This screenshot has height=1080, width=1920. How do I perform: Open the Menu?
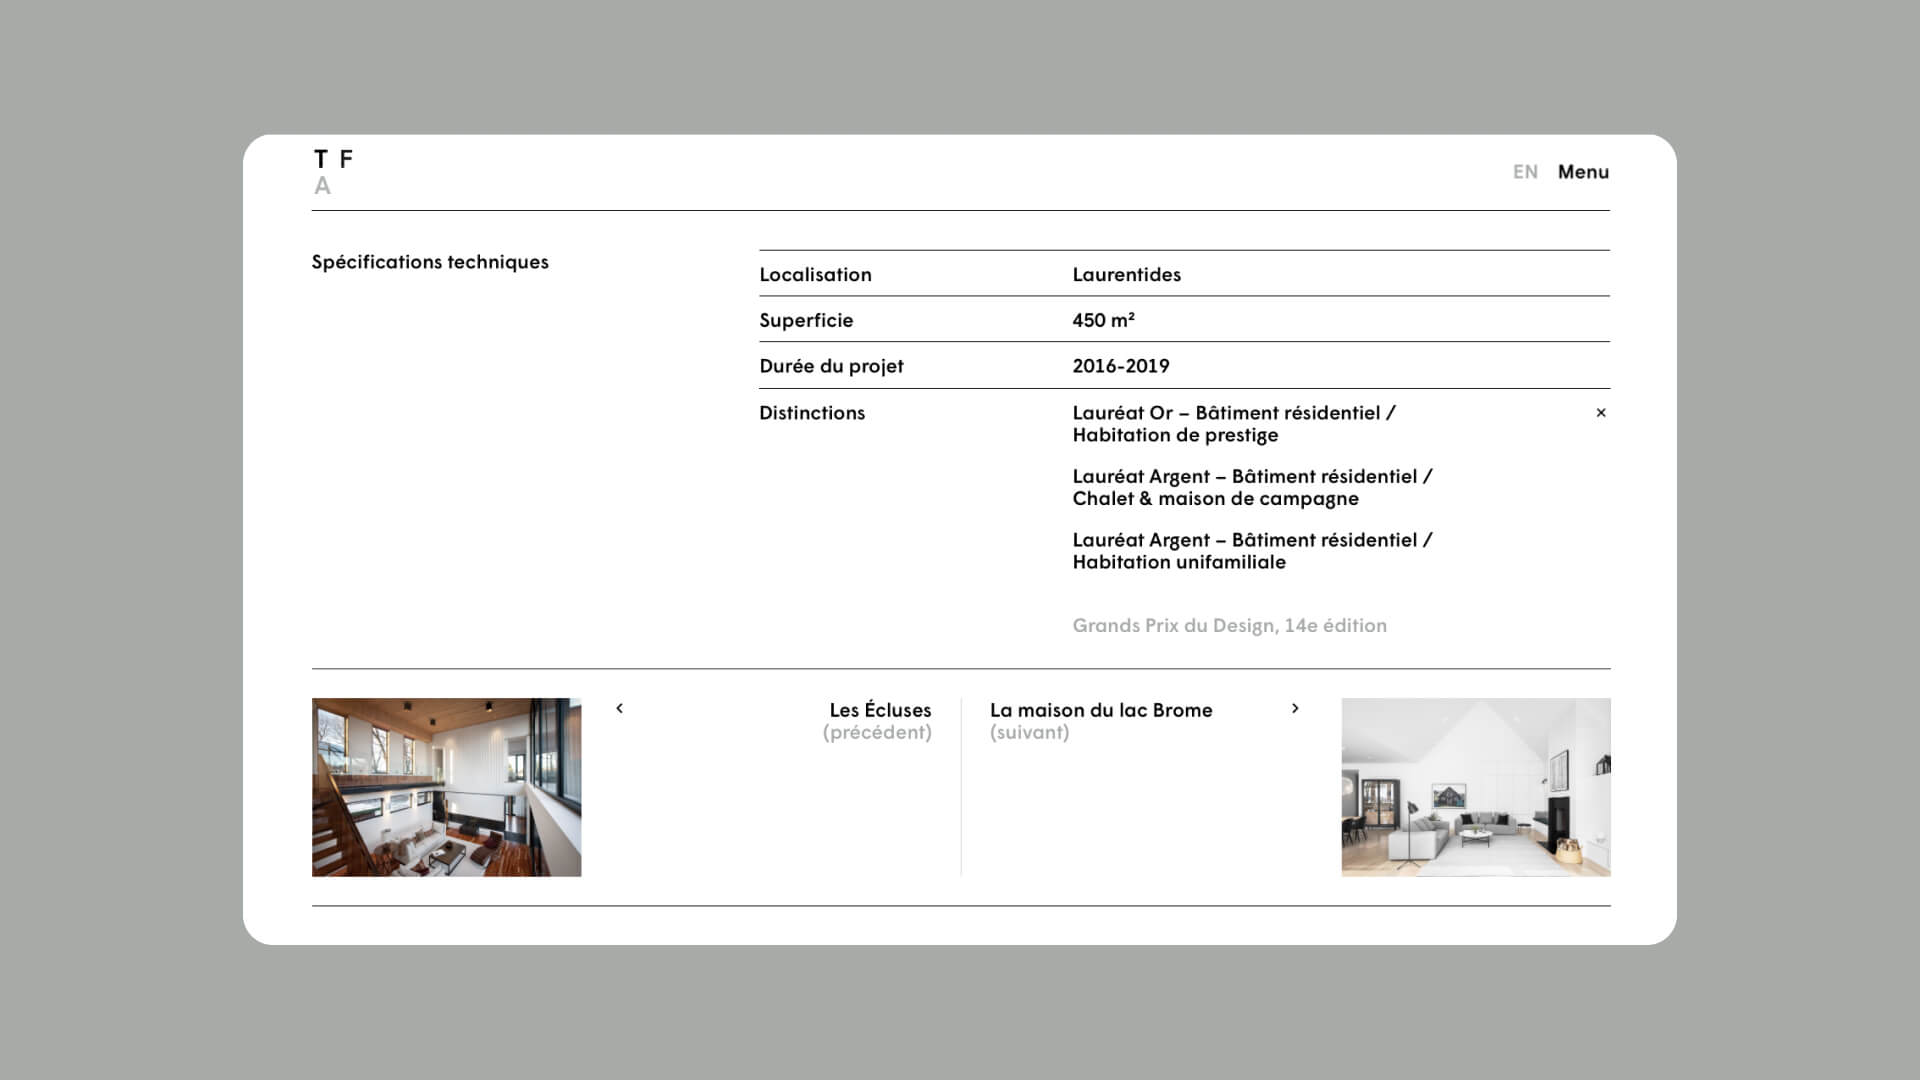point(1583,172)
